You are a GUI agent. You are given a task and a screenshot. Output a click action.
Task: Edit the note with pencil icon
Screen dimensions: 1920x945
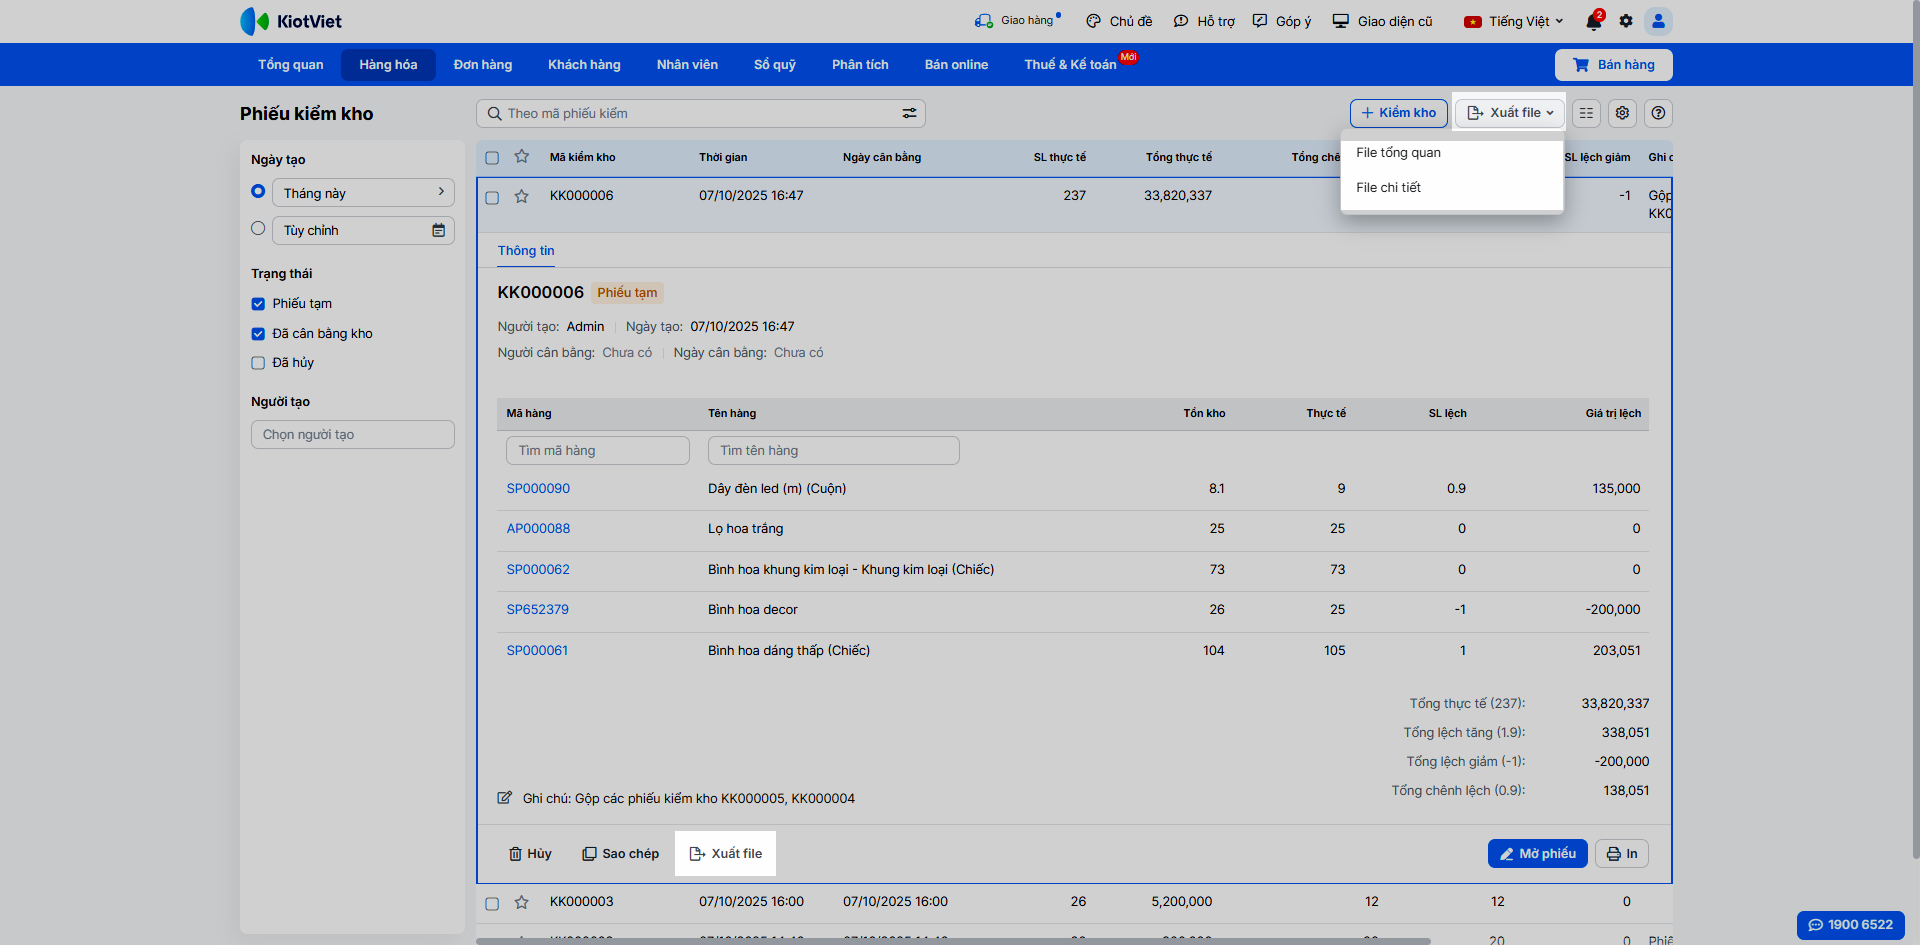pyautogui.click(x=505, y=798)
